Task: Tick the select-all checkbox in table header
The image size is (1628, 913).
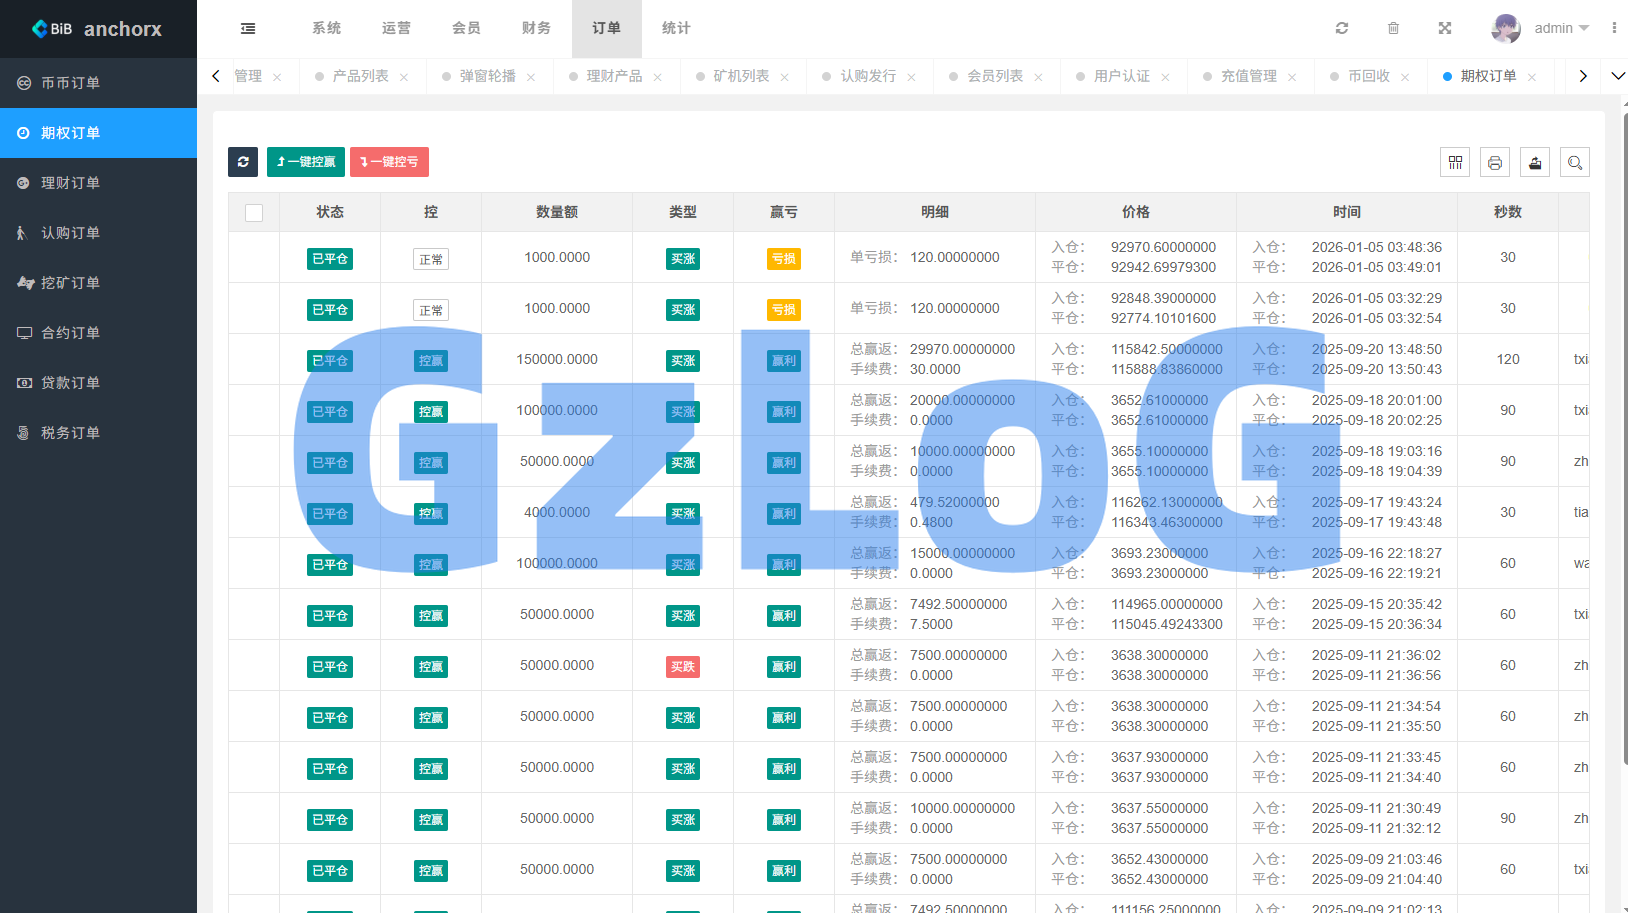Action: click(x=254, y=213)
